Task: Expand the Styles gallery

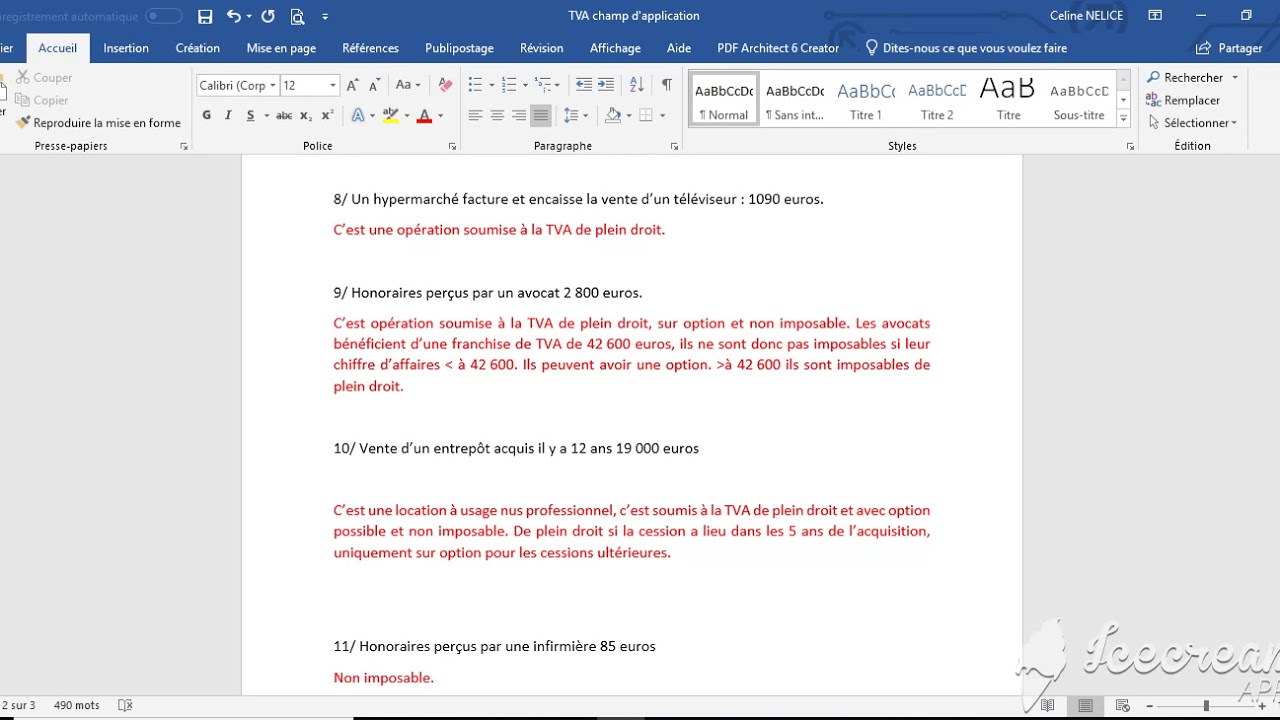Action: (x=1123, y=118)
